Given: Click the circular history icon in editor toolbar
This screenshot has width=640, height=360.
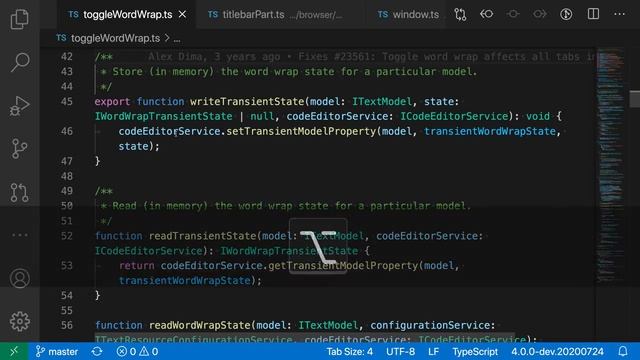Looking at the screenshot, I should pyautogui.click(x=566, y=14).
